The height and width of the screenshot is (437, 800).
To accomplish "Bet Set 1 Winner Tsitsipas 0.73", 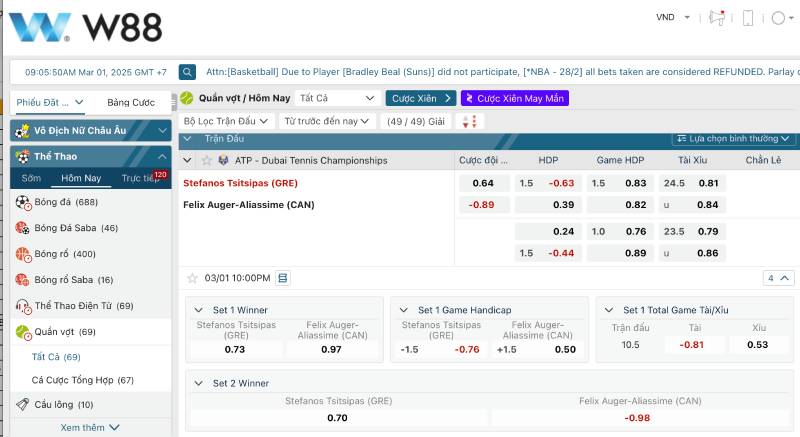I will pyautogui.click(x=235, y=350).
